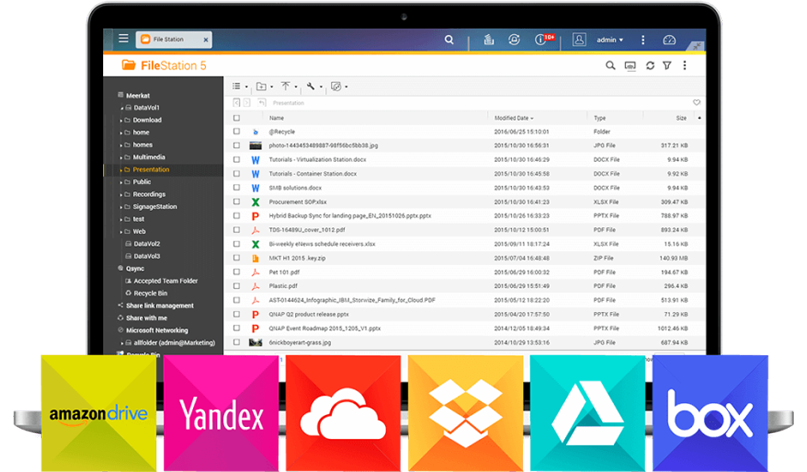Go back with left navigation arrow
This screenshot has height=472, width=807.
236,102
